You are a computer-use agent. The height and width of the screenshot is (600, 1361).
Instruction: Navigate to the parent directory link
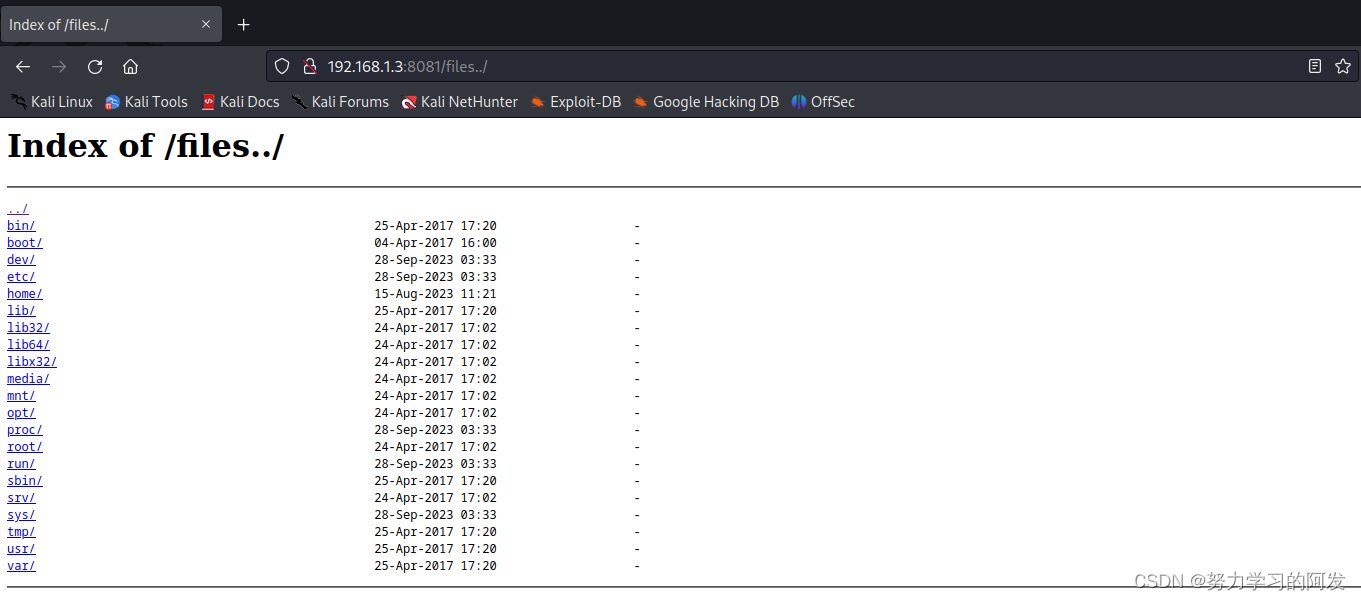tap(17, 208)
